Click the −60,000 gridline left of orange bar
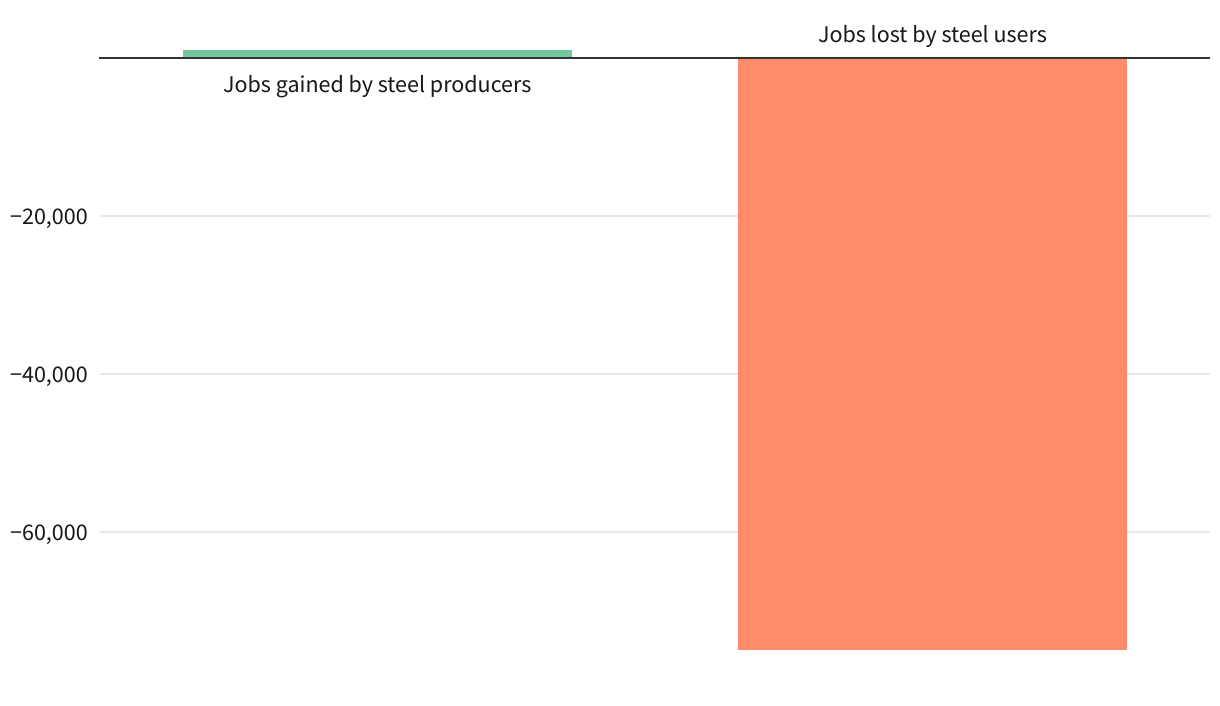The width and height of the screenshot is (1220, 706). point(420,532)
